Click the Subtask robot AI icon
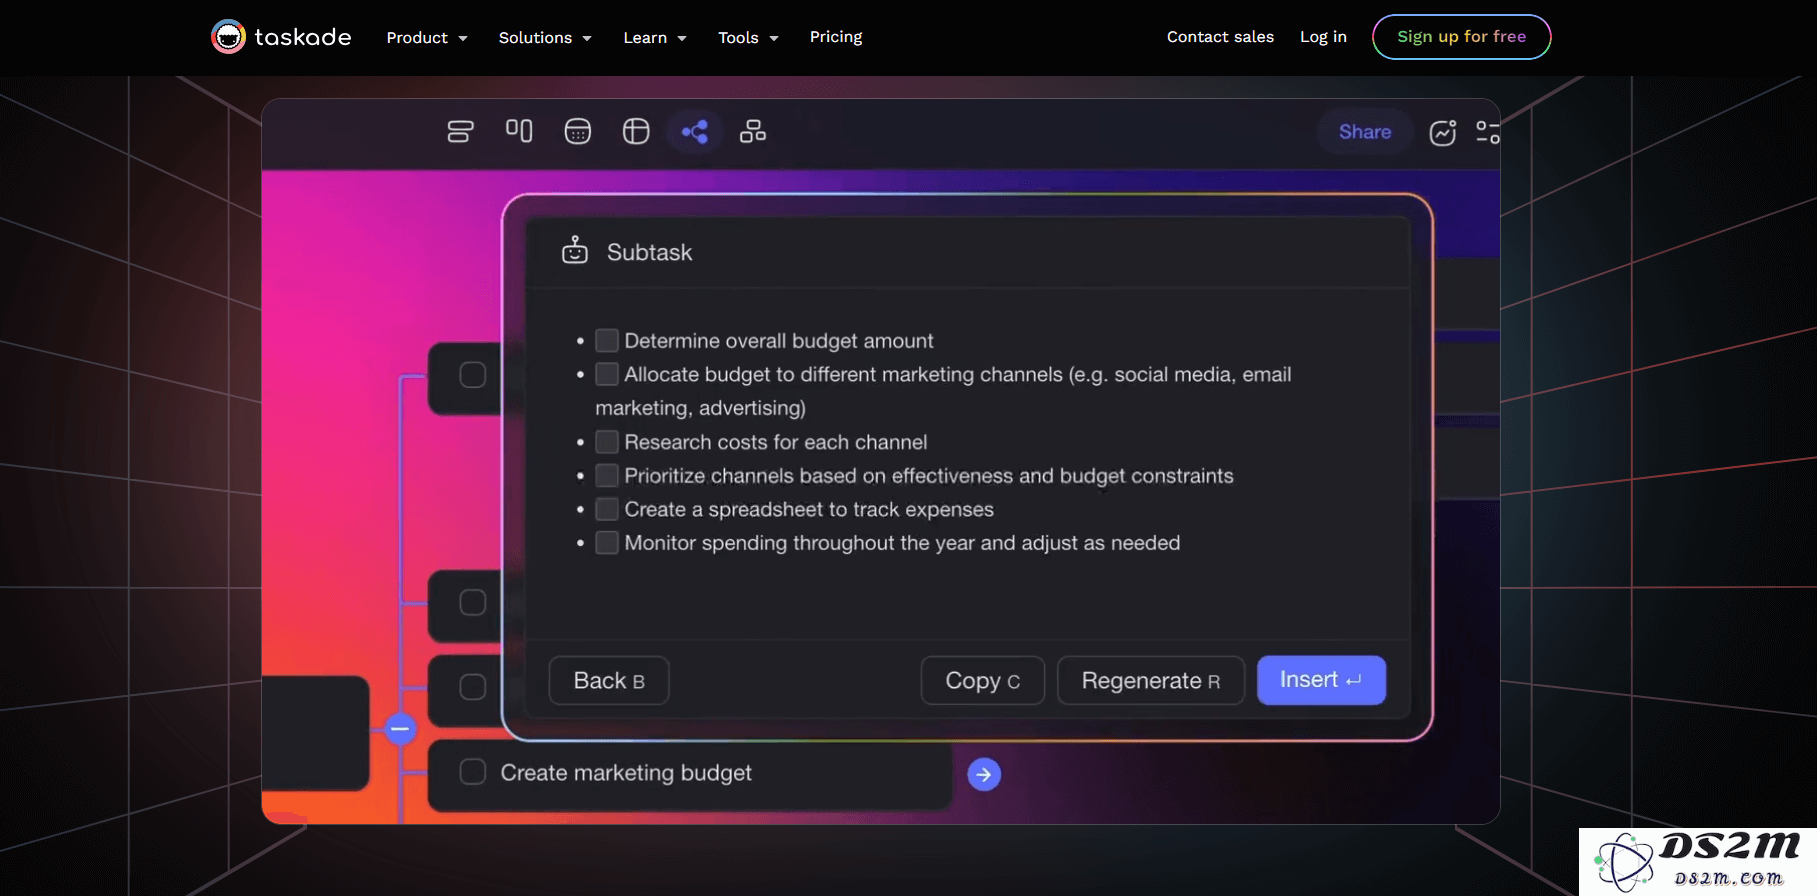The image size is (1817, 896). [575, 250]
